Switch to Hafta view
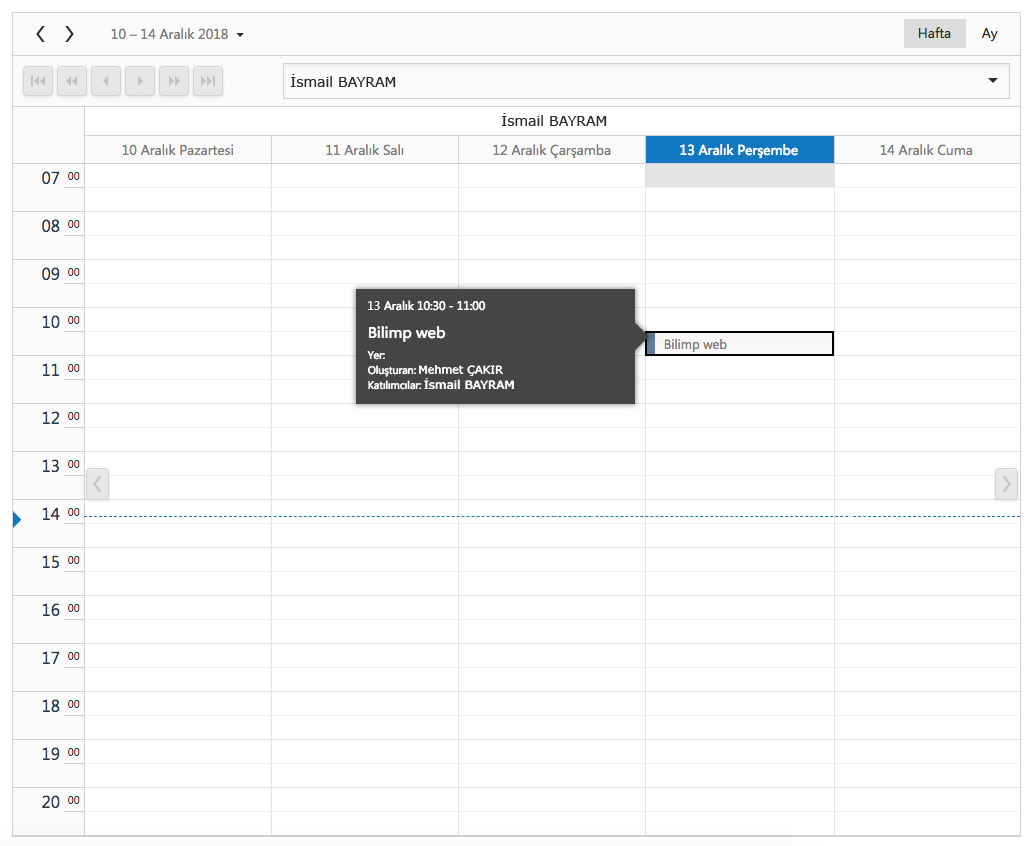This screenshot has width=1035, height=846. click(934, 33)
